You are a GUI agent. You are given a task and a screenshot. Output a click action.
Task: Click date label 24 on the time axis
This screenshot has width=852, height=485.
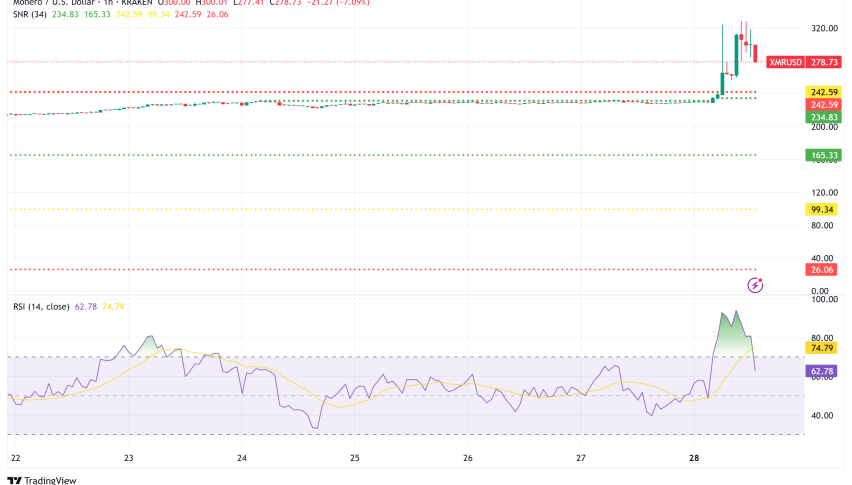(x=242, y=458)
